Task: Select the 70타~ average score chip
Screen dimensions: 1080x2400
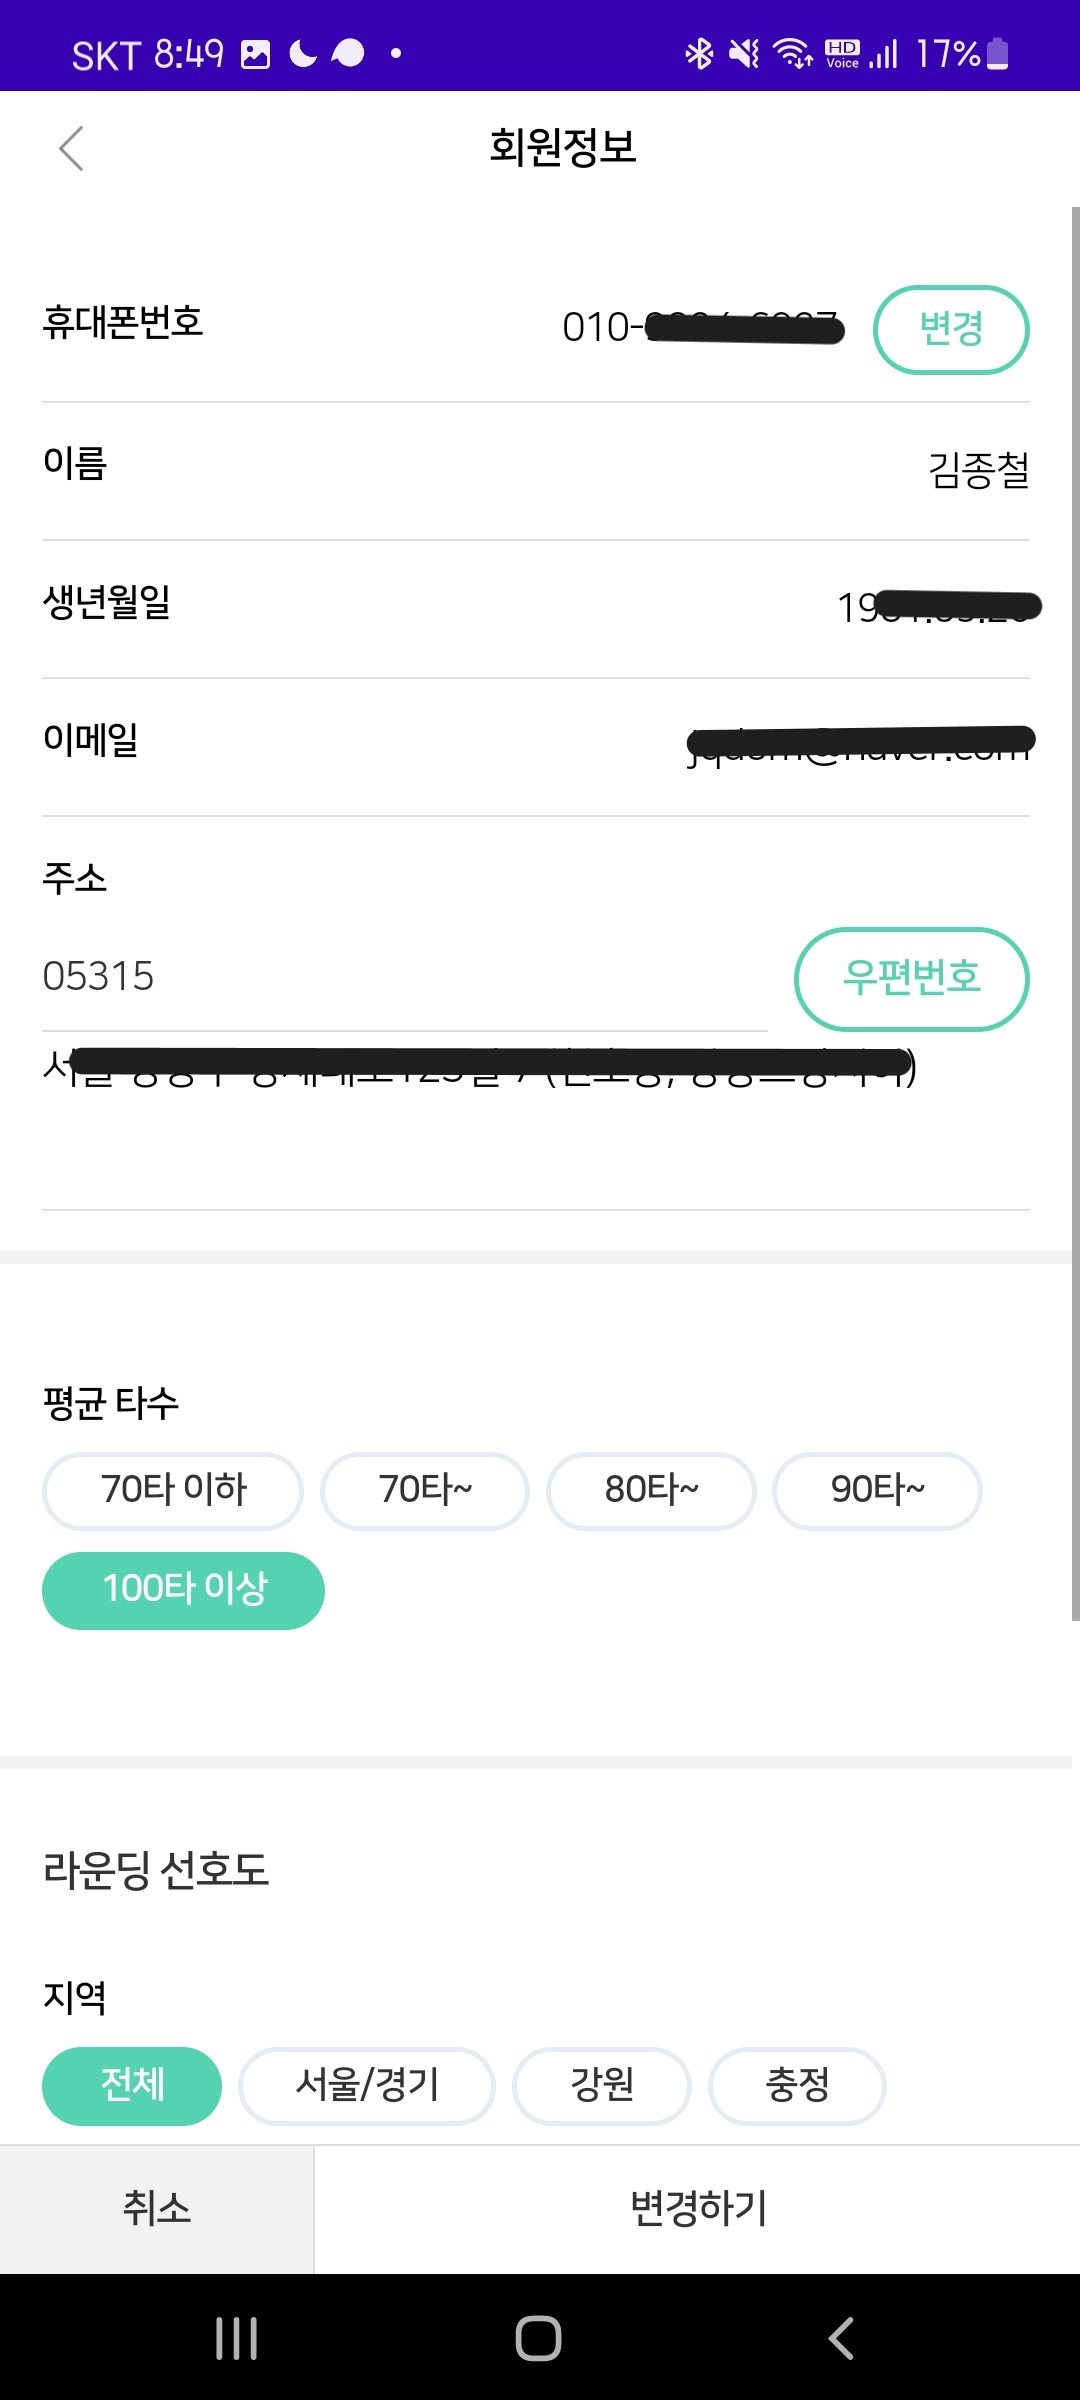Action: coord(425,1490)
